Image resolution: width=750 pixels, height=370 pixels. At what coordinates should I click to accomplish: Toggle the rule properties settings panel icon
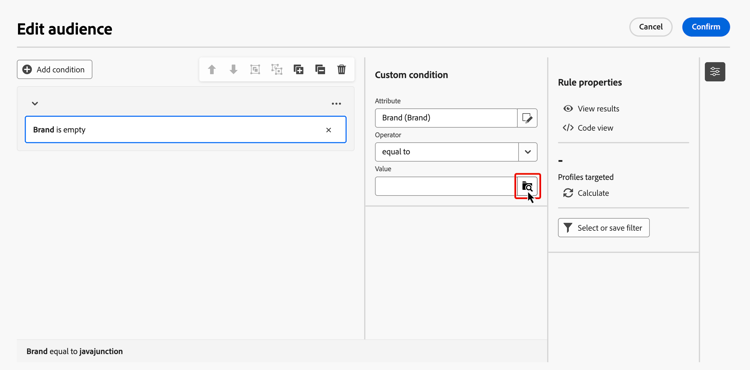(x=715, y=72)
